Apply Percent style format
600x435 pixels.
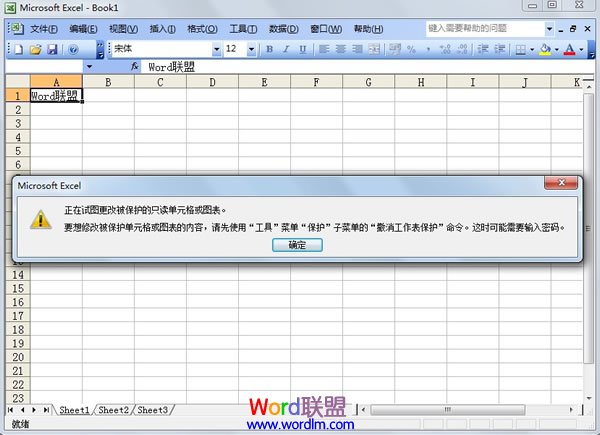pos(411,49)
